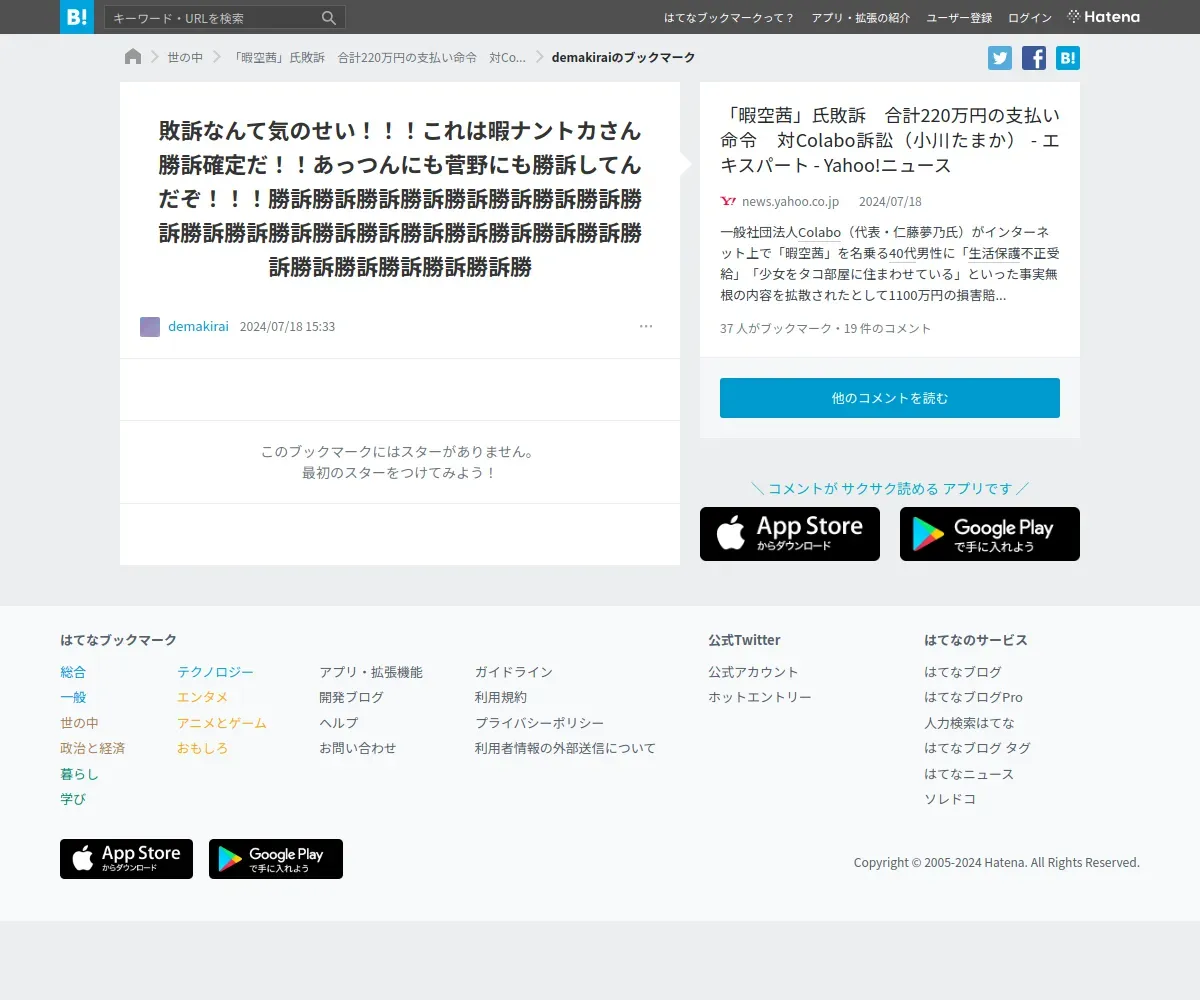Screen dimensions: 1200x1000
Task: Open はてなブログ タグ service link
Action: tap(977, 748)
